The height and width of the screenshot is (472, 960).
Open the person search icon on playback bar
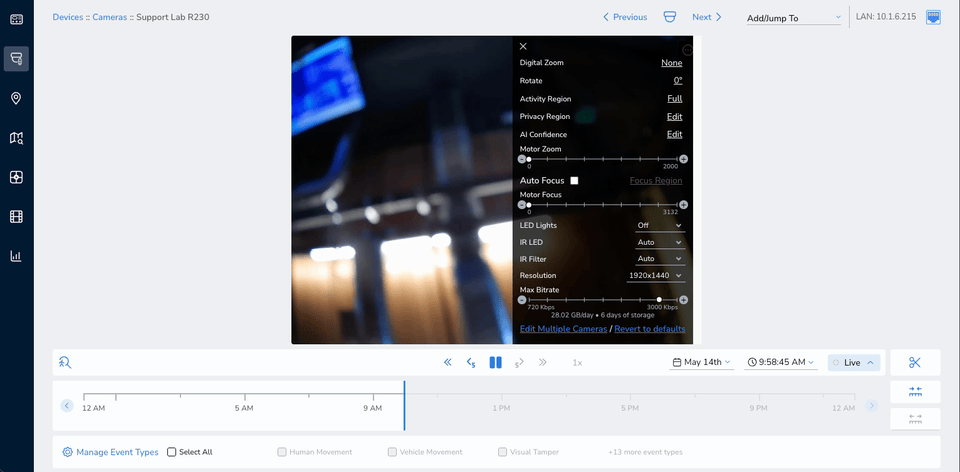[65, 362]
